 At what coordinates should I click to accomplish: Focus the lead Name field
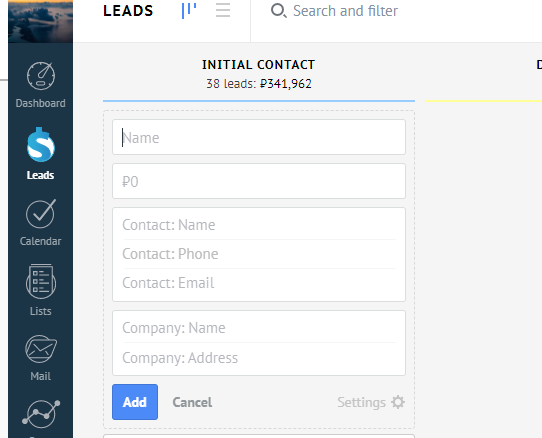click(259, 137)
